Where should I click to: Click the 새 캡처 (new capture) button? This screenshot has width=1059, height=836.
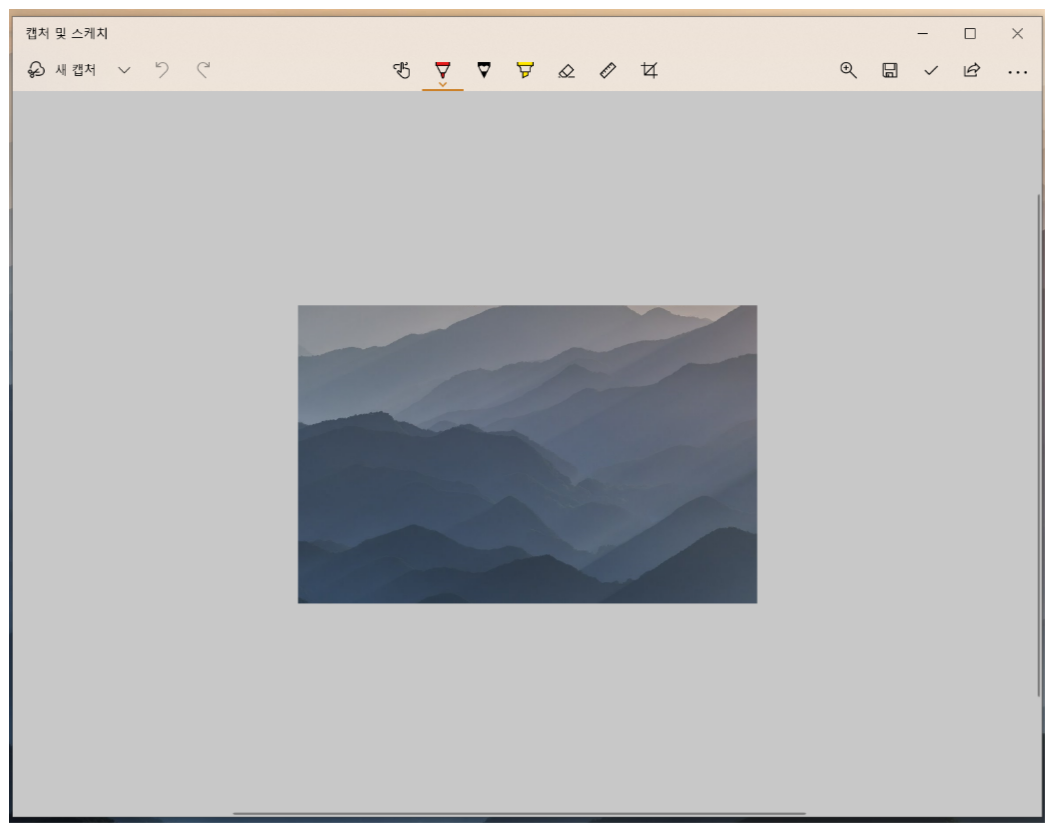61,70
